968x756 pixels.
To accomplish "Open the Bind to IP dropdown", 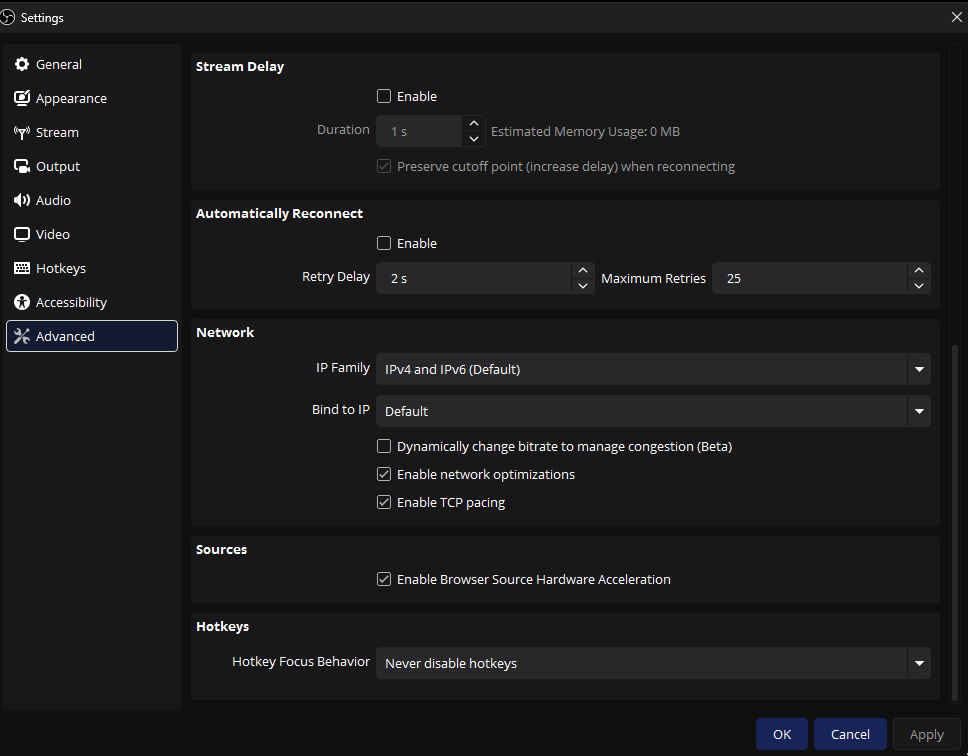I will 653,411.
